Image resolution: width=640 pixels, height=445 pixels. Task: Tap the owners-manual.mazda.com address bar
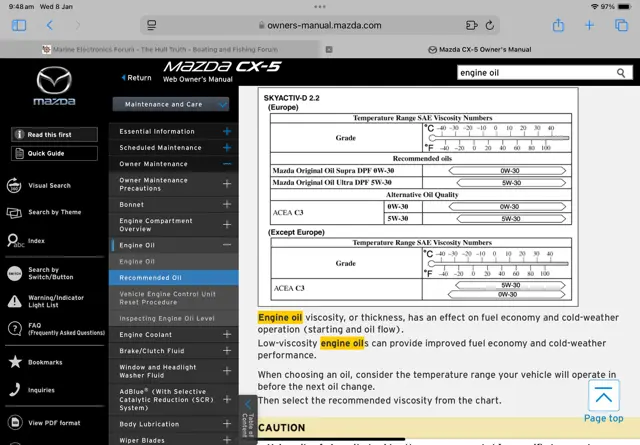[318, 25]
